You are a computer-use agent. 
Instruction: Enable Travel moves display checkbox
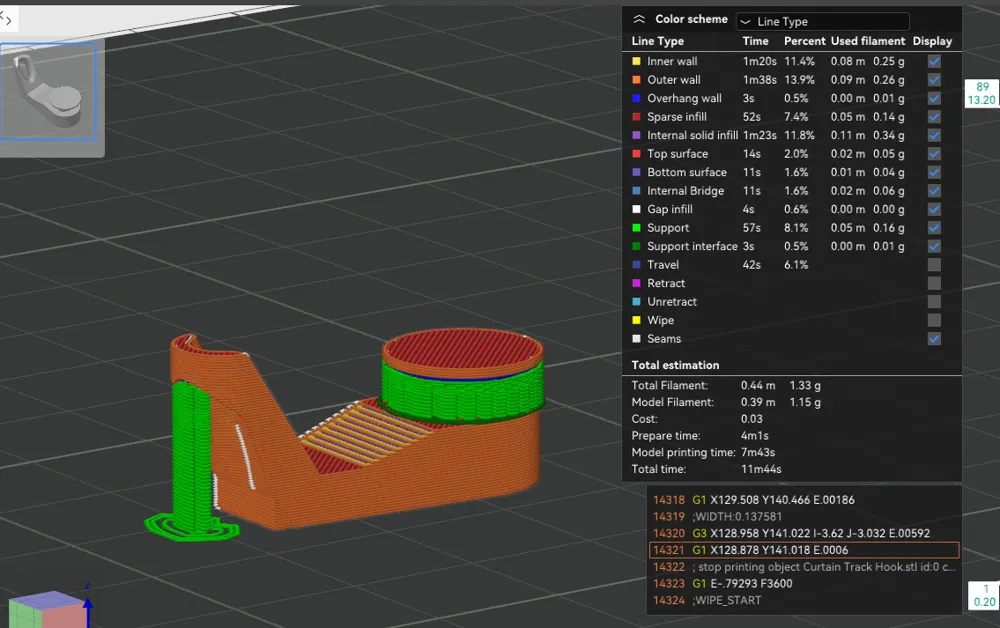934,265
